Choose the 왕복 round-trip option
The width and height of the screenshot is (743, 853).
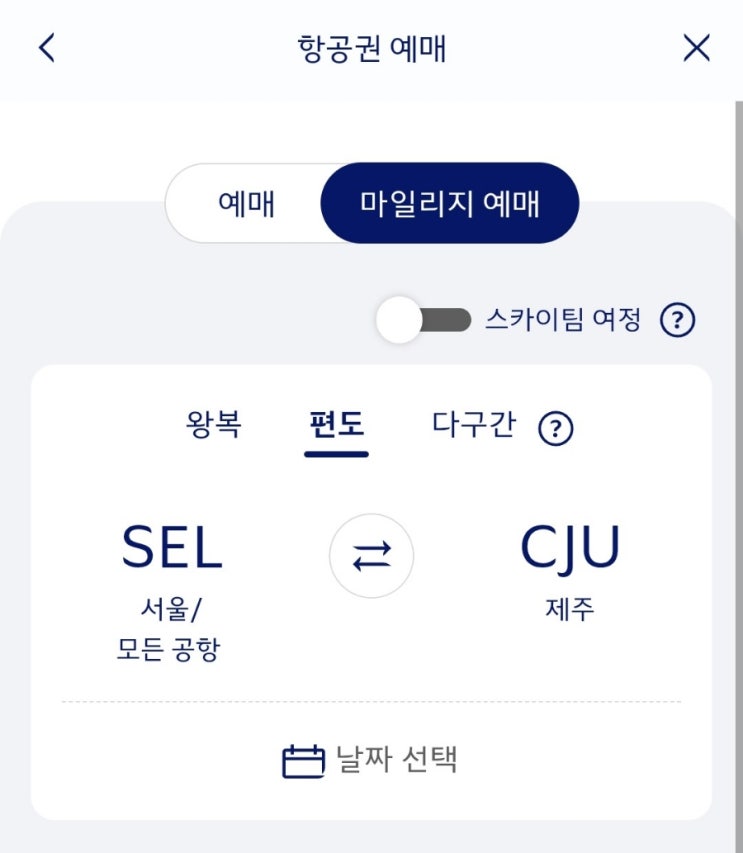pos(214,425)
